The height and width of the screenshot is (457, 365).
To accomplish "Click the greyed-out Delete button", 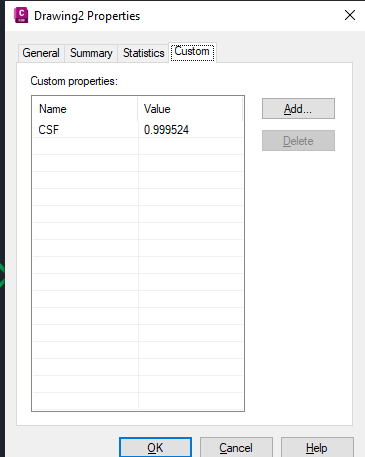I will click(298, 140).
